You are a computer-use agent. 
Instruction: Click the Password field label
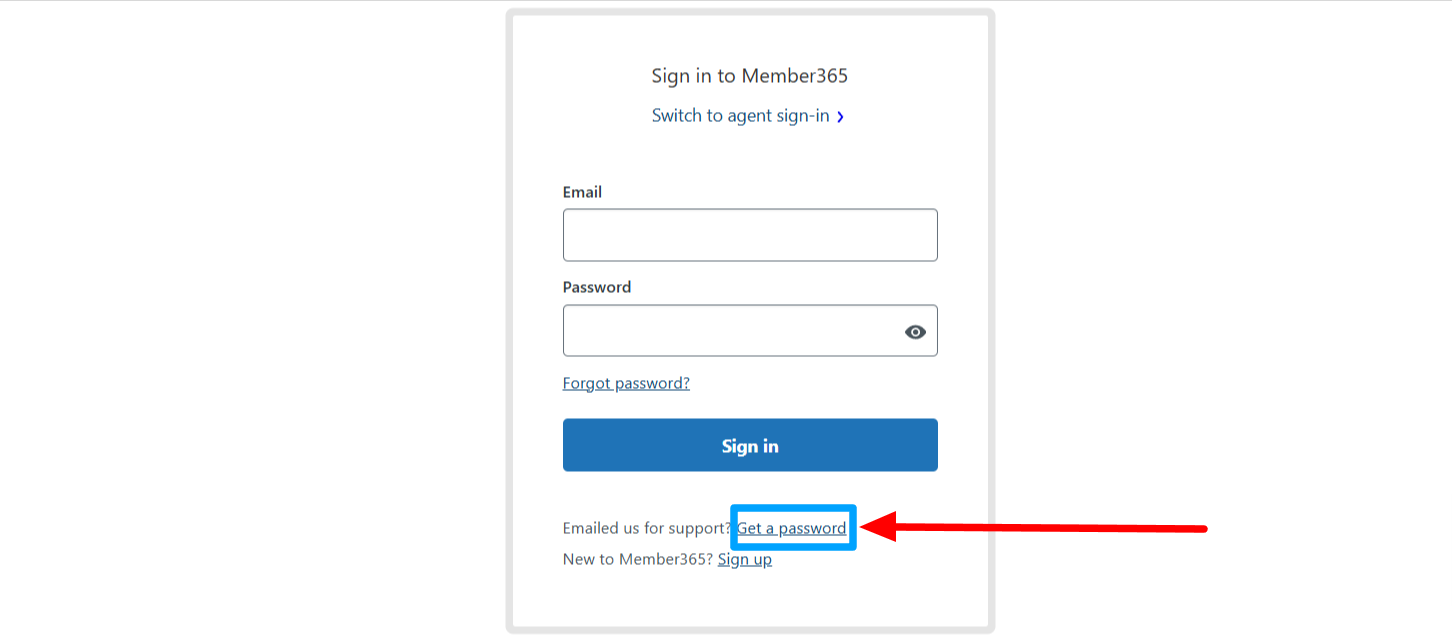[x=597, y=287]
